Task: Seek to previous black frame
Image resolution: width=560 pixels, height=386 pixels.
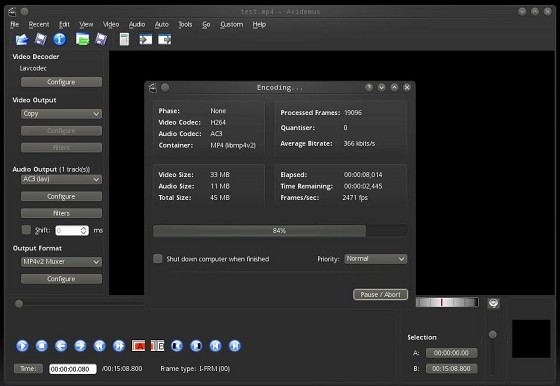Action: [x=177, y=346]
